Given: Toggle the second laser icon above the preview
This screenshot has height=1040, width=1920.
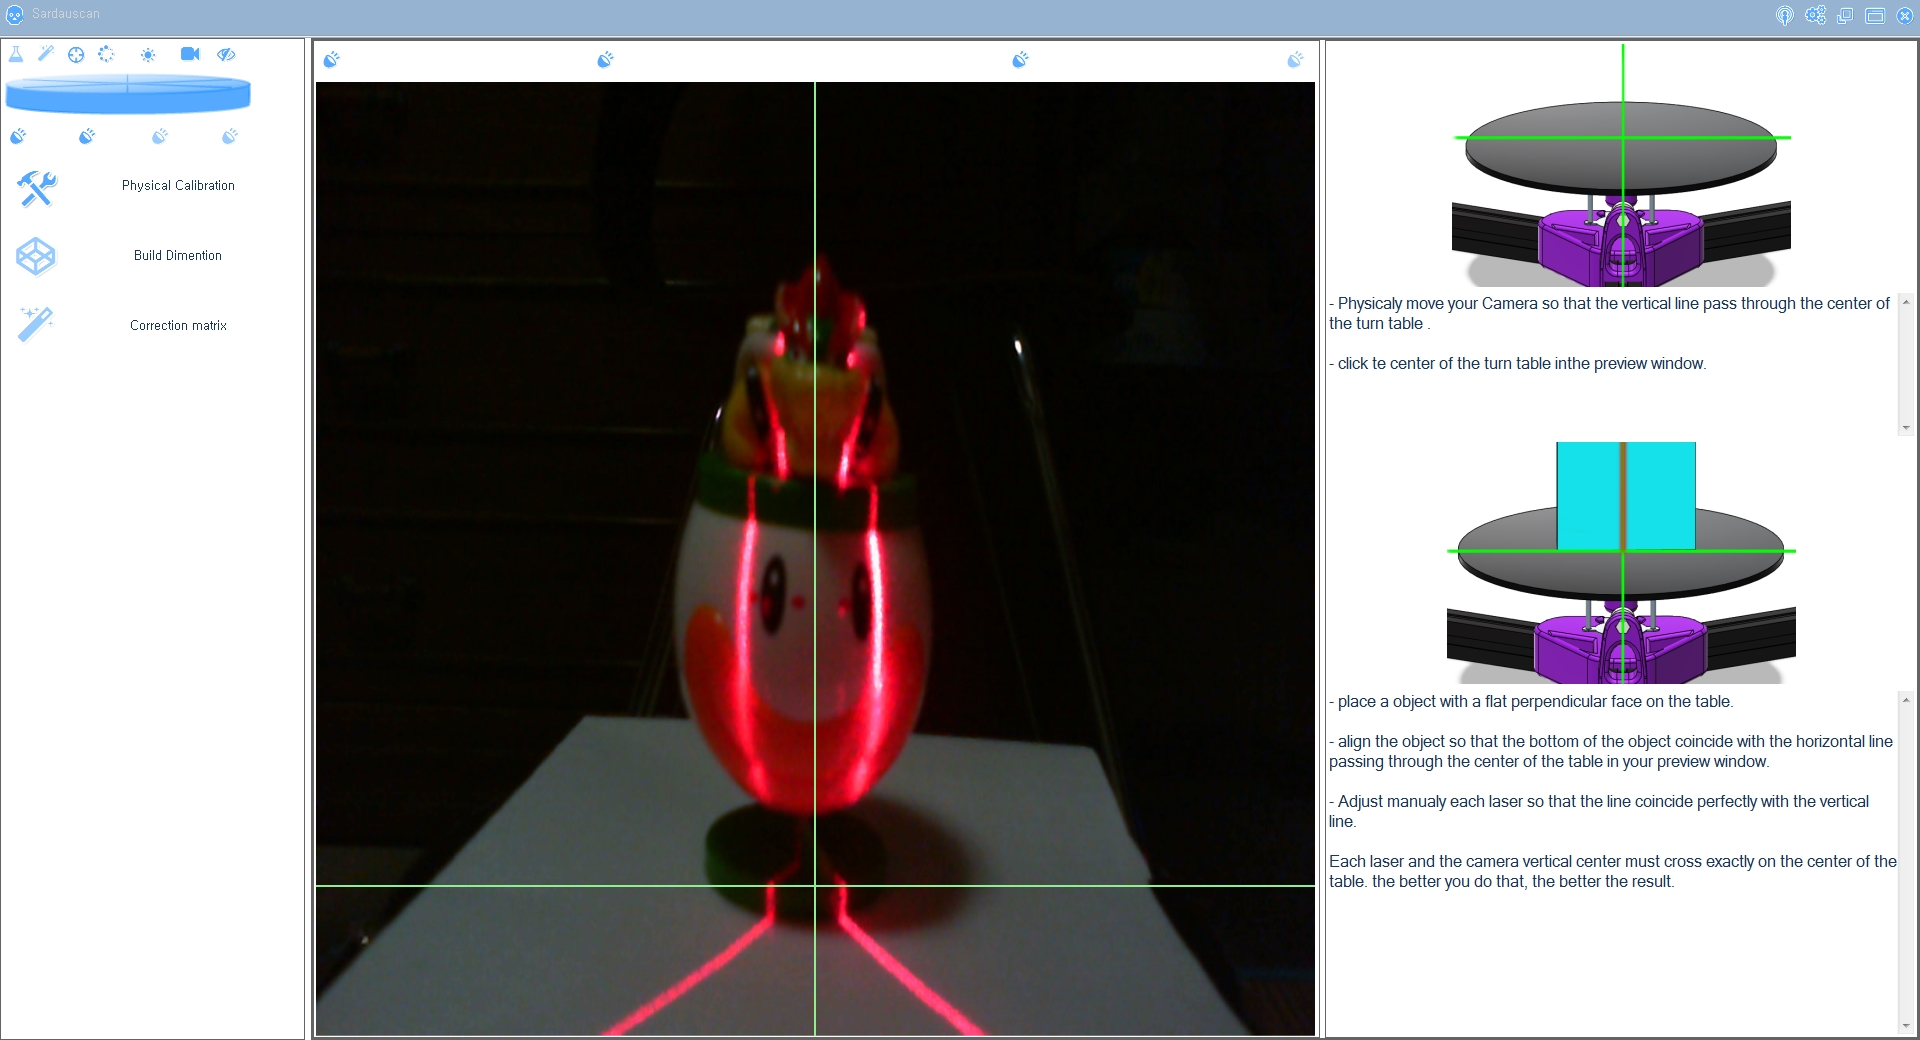Looking at the screenshot, I should coord(605,60).
